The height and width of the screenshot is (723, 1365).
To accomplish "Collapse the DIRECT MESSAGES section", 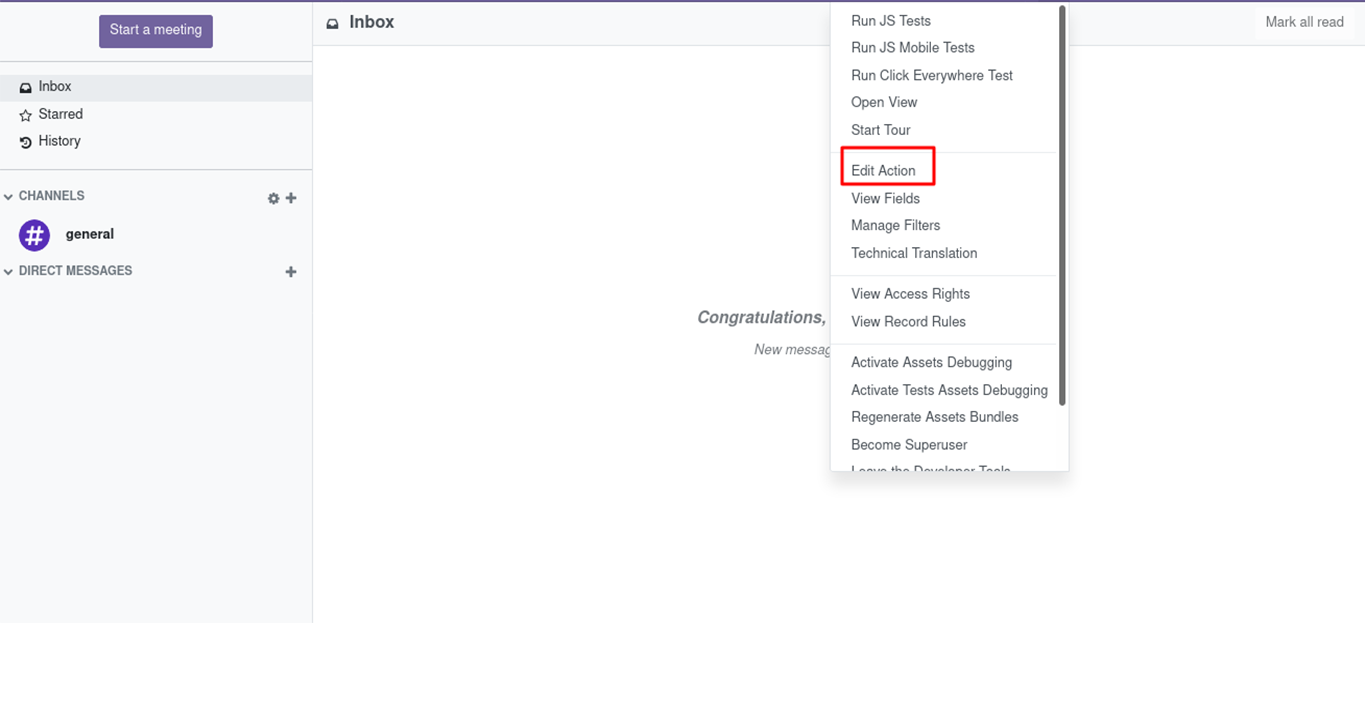I will (9, 271).
